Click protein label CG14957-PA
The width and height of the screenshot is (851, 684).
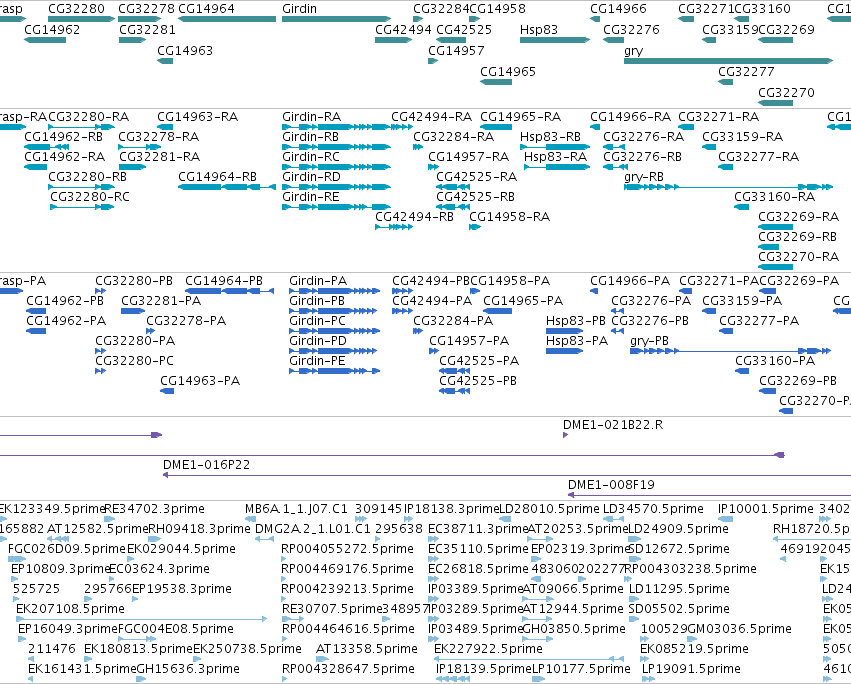469,341
